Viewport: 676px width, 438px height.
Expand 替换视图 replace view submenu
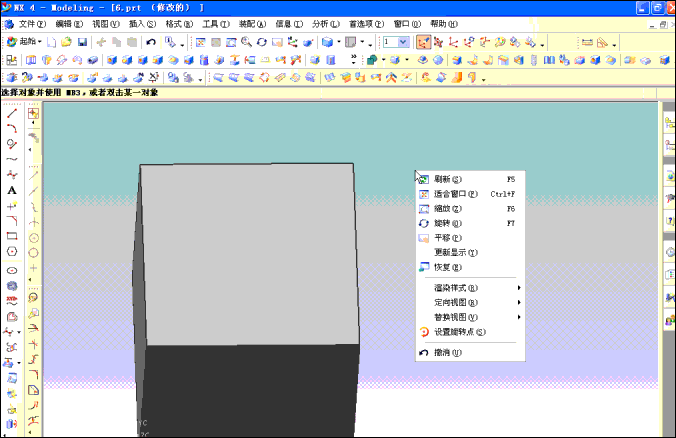tap(470, 317)
